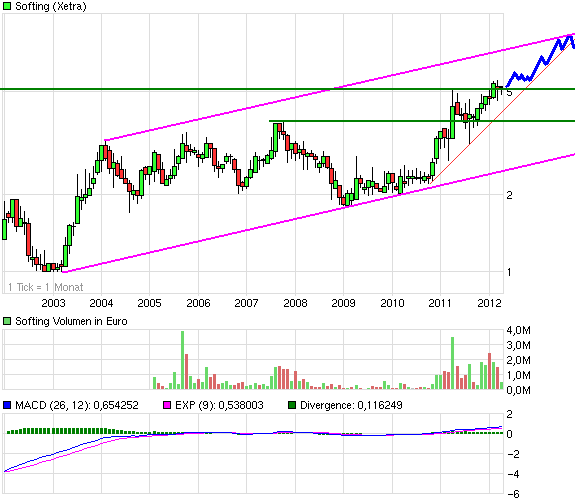Click the 3,0M volume axis label
The height and width of the screenshot is (502, 575).
click(x=519, y=345)
